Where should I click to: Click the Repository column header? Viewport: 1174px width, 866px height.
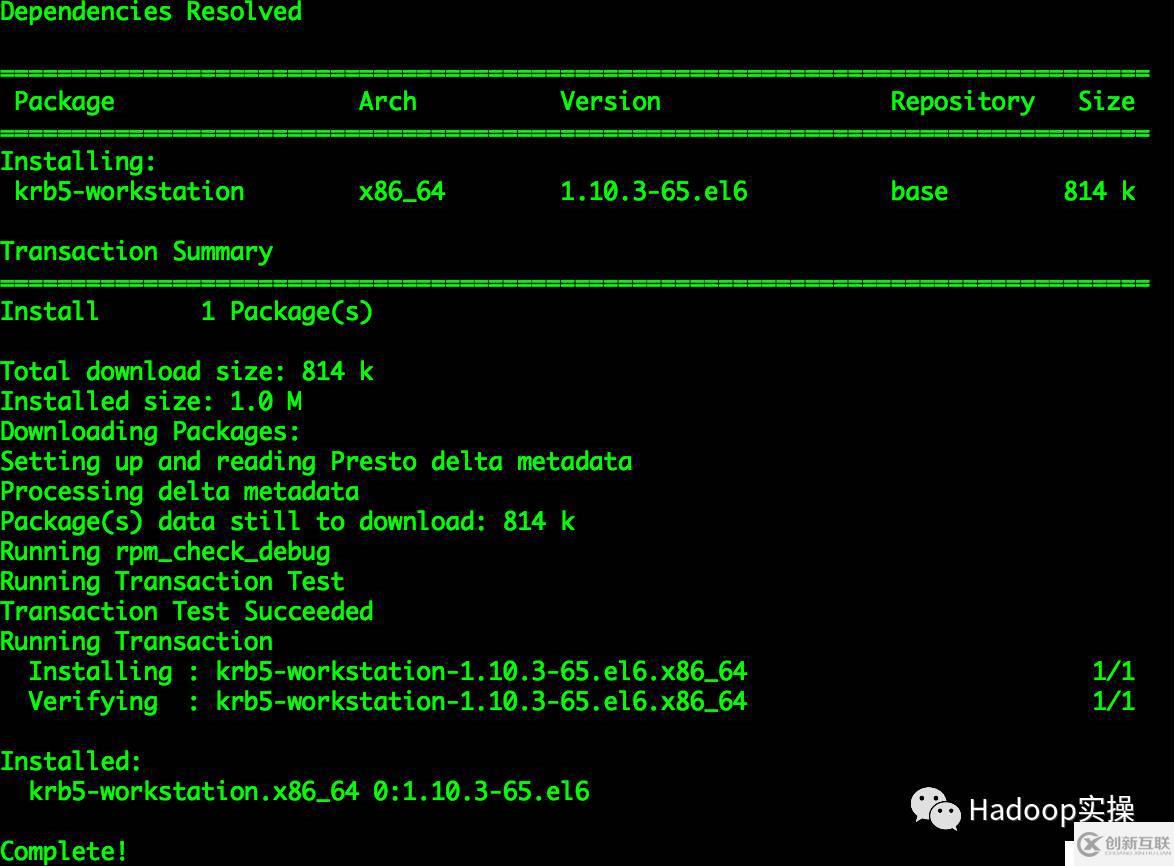[x=961, y=101]
